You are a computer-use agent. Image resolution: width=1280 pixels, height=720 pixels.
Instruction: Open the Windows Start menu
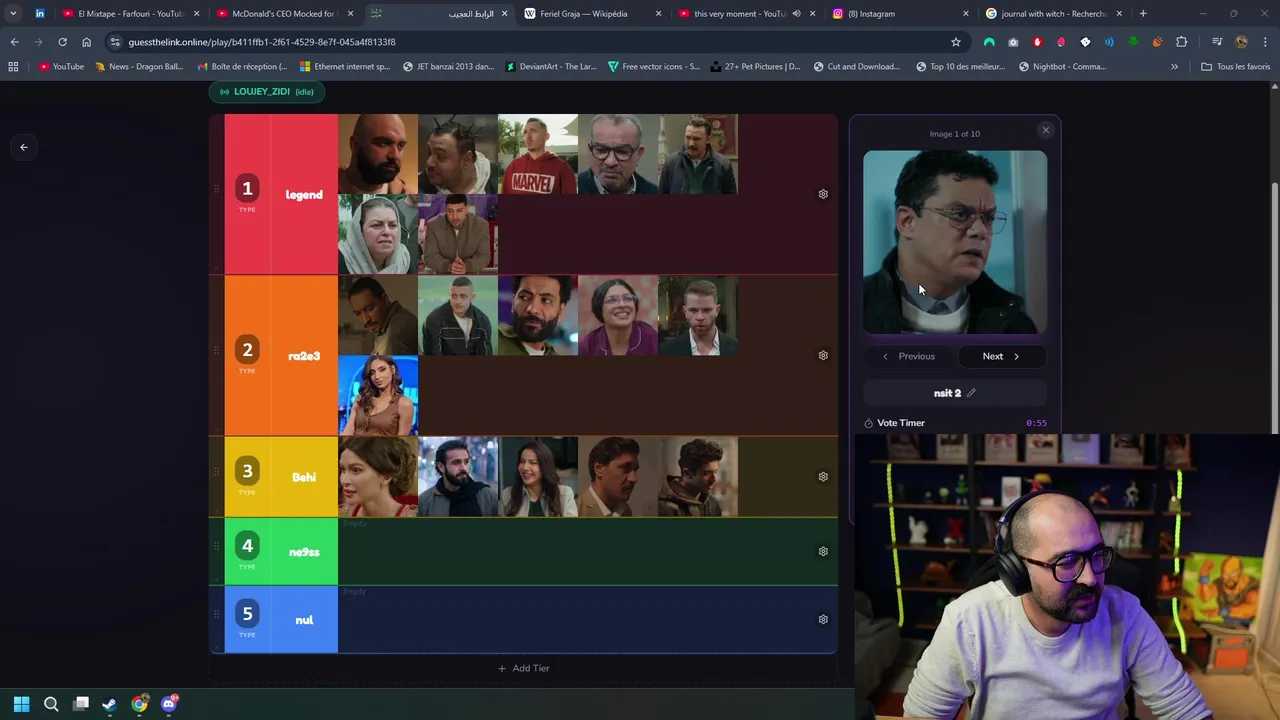coord(22,704)
